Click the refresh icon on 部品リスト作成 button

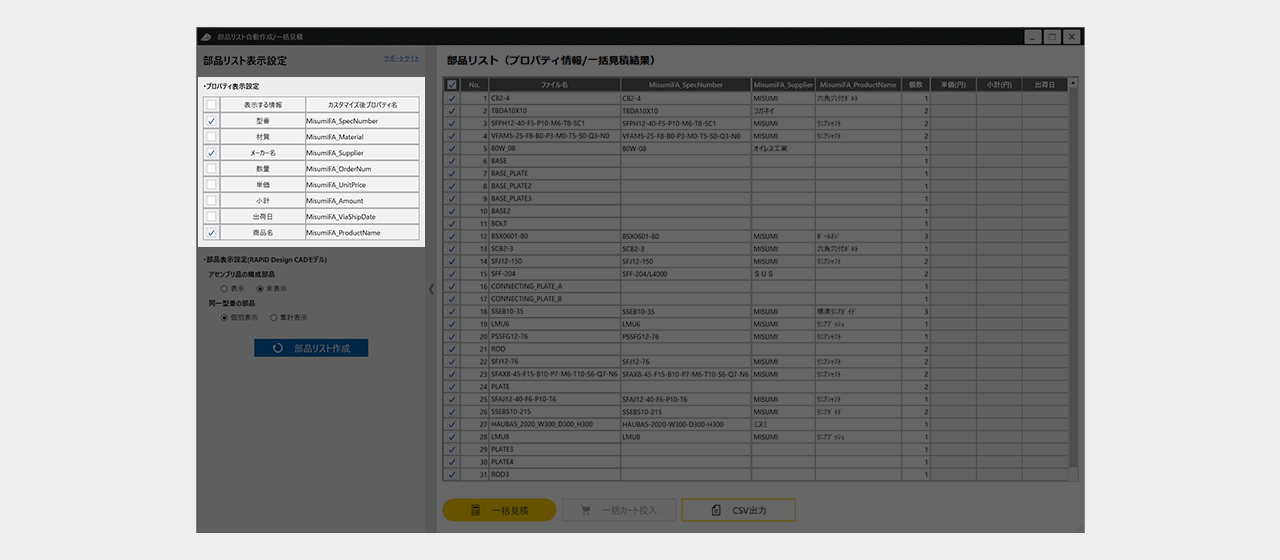276,349
